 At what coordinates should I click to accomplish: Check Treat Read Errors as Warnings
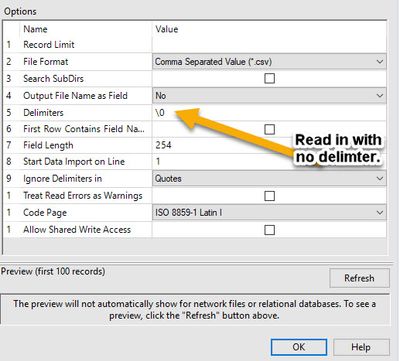(x=269, y=196)
